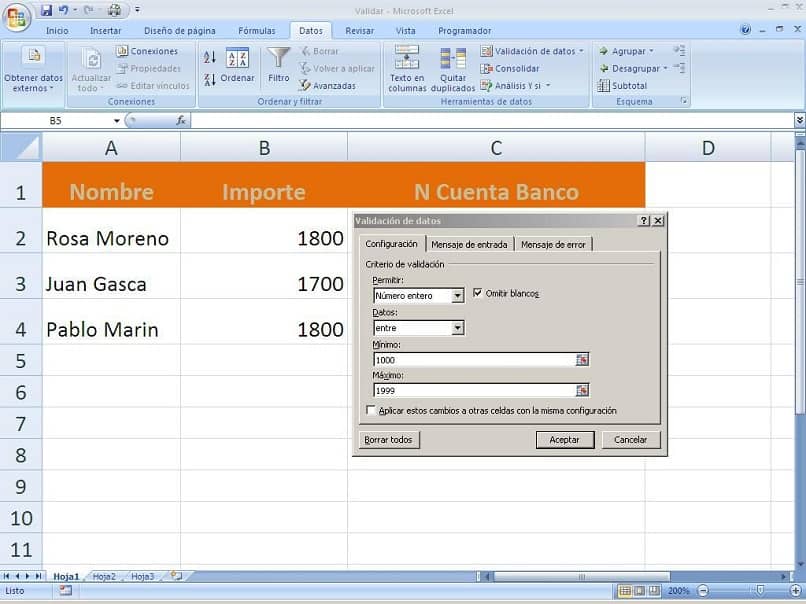Open Diseño de página tab
Viewport: 806px width, 604px height.
tap(180, 30)
